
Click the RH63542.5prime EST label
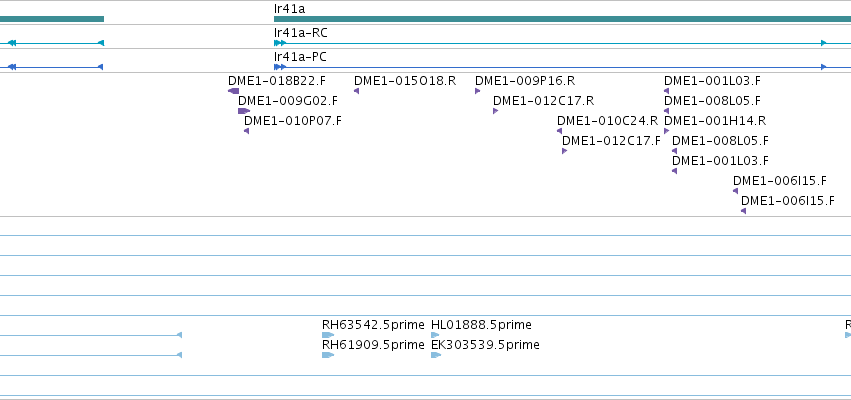[x=373, y=325]
